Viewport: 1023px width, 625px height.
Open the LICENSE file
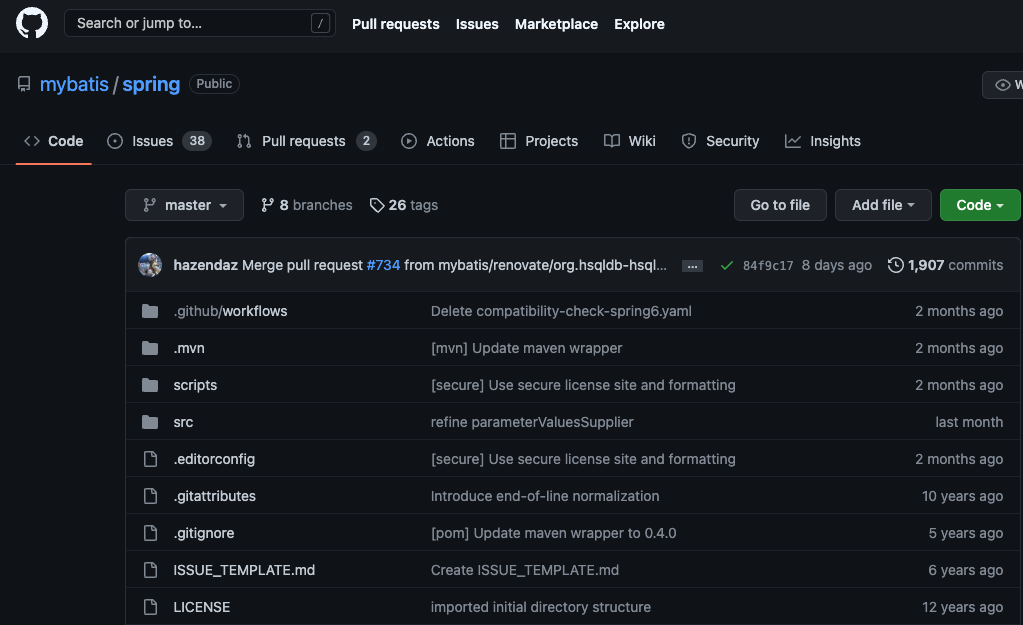point(202,607)
